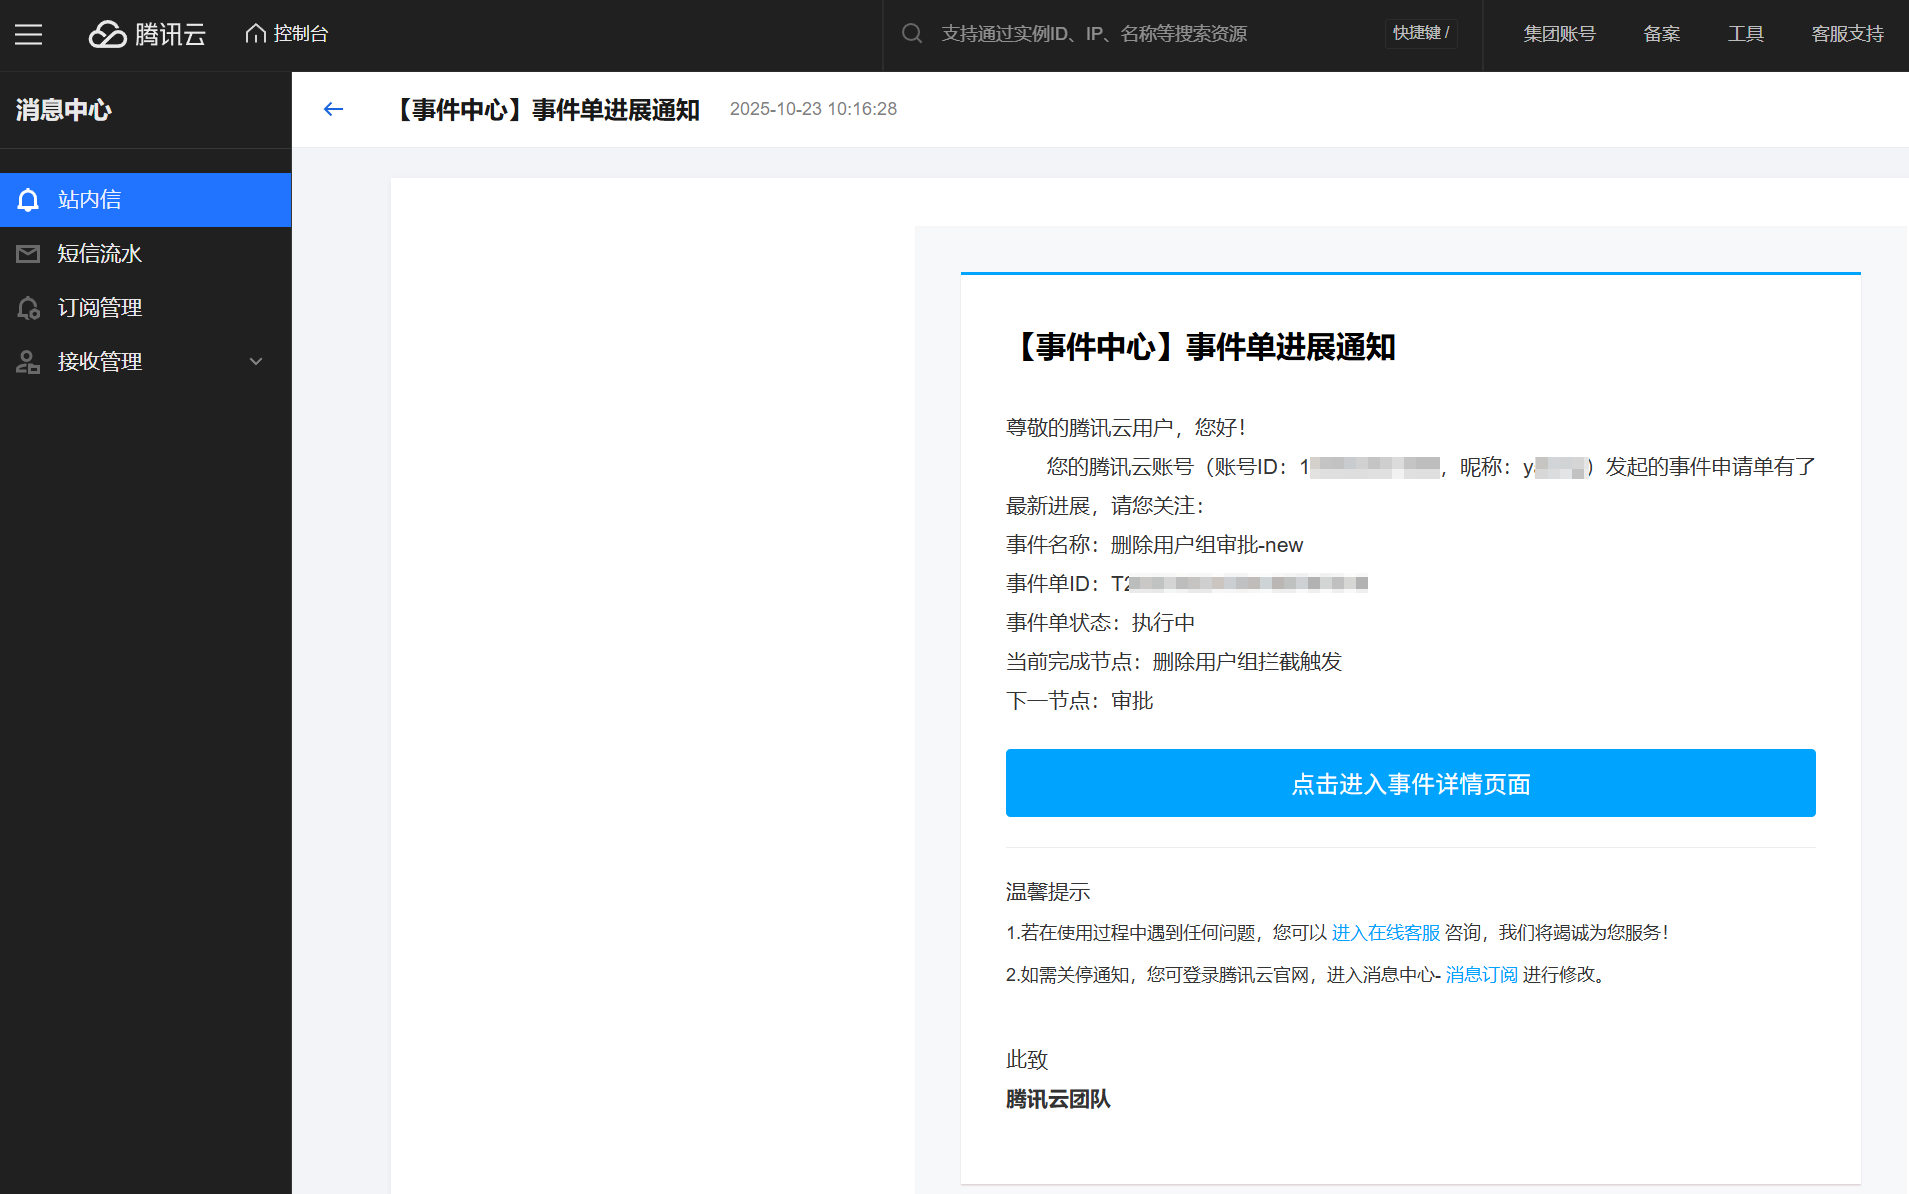The width and height of the screenshot is (1909, 1194).
Task: Open the 备案 menu
Action: click(1661, 34)
